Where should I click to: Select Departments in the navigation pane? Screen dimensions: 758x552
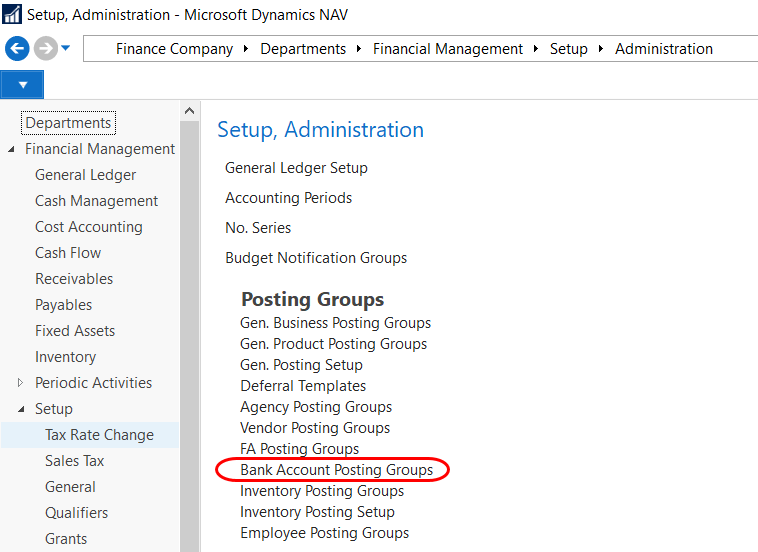click(68, 123)
